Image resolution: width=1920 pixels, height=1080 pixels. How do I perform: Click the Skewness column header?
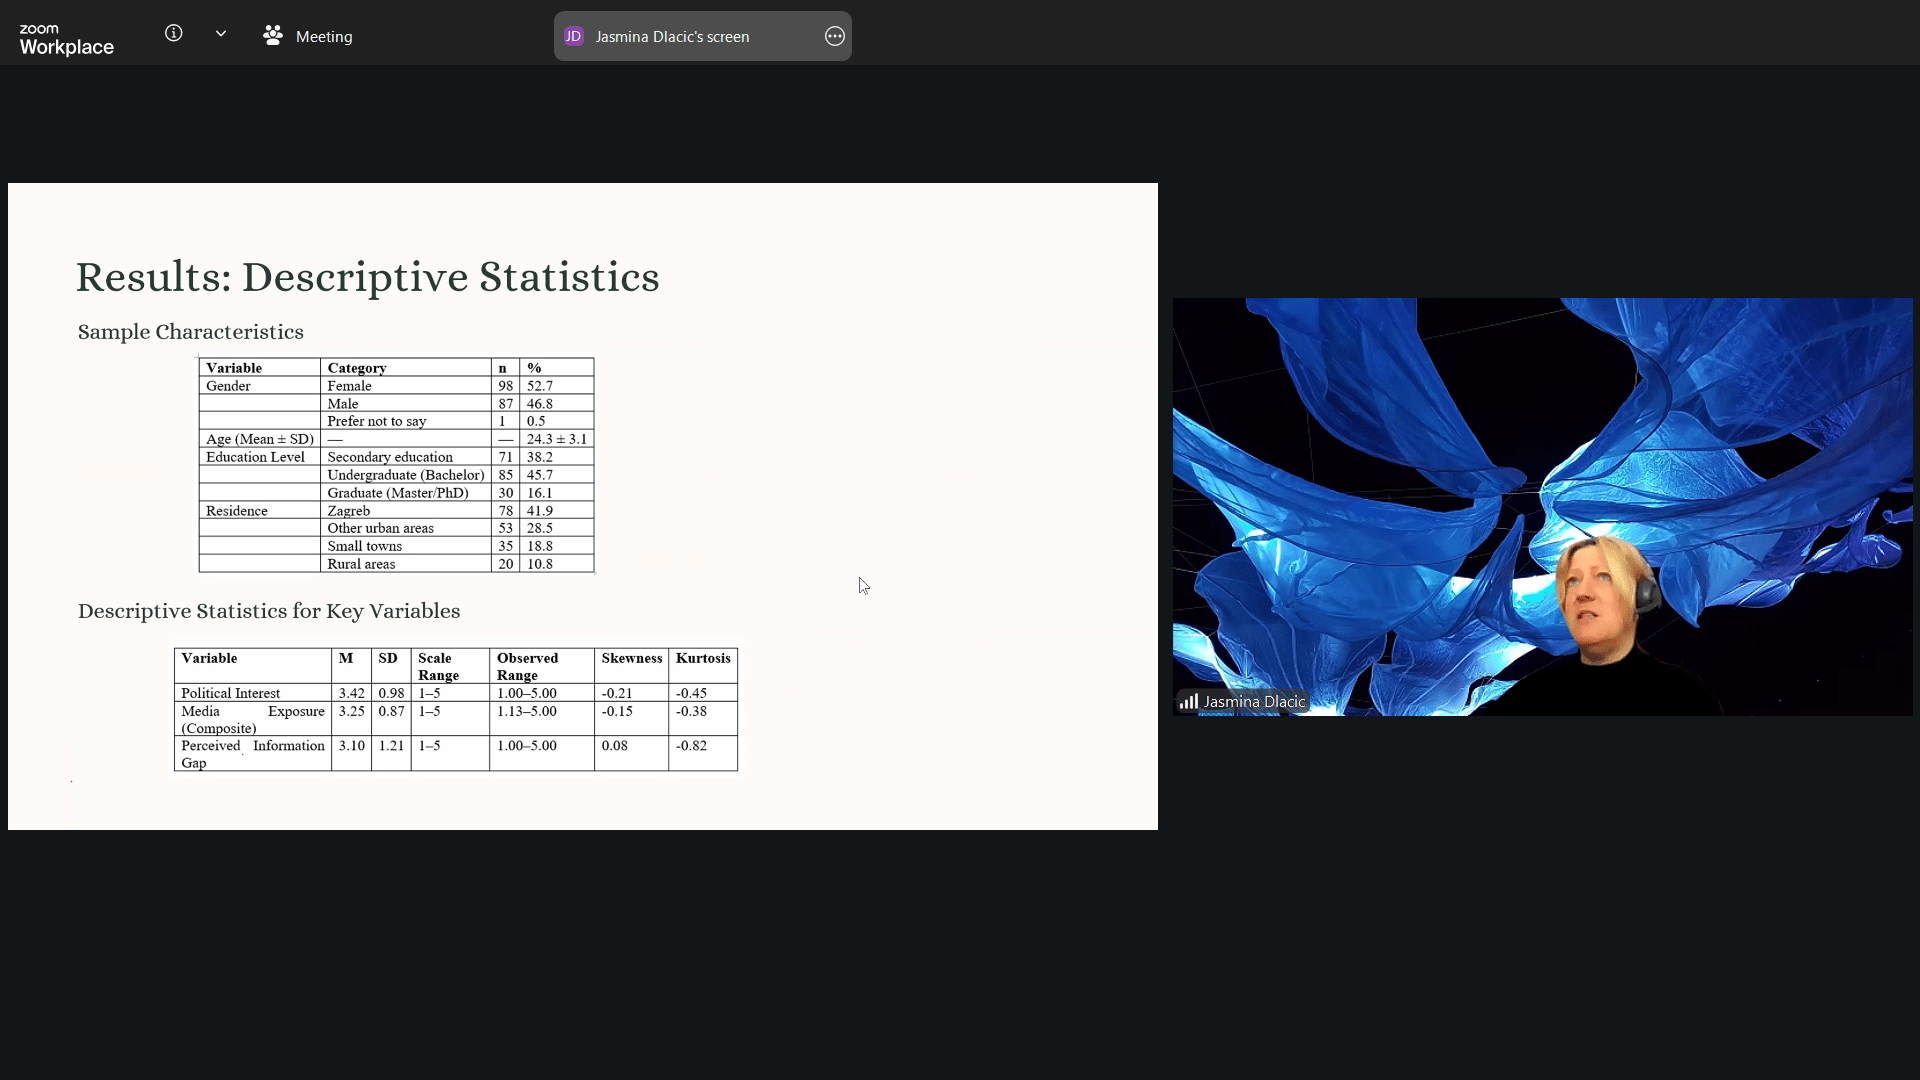click(631, 658)
